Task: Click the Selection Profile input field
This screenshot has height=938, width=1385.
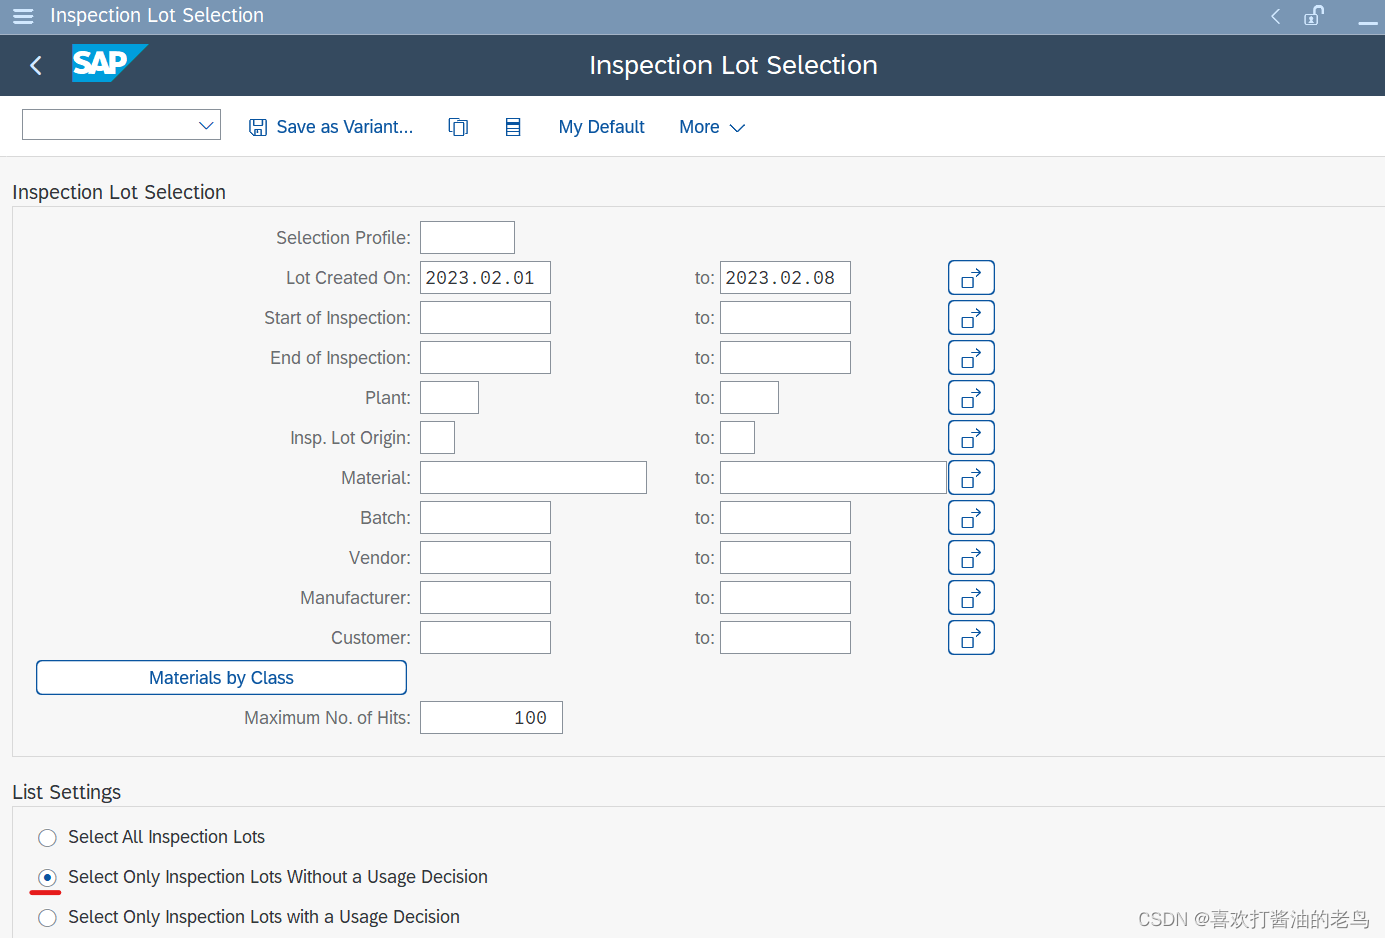Action: (466, 237)
